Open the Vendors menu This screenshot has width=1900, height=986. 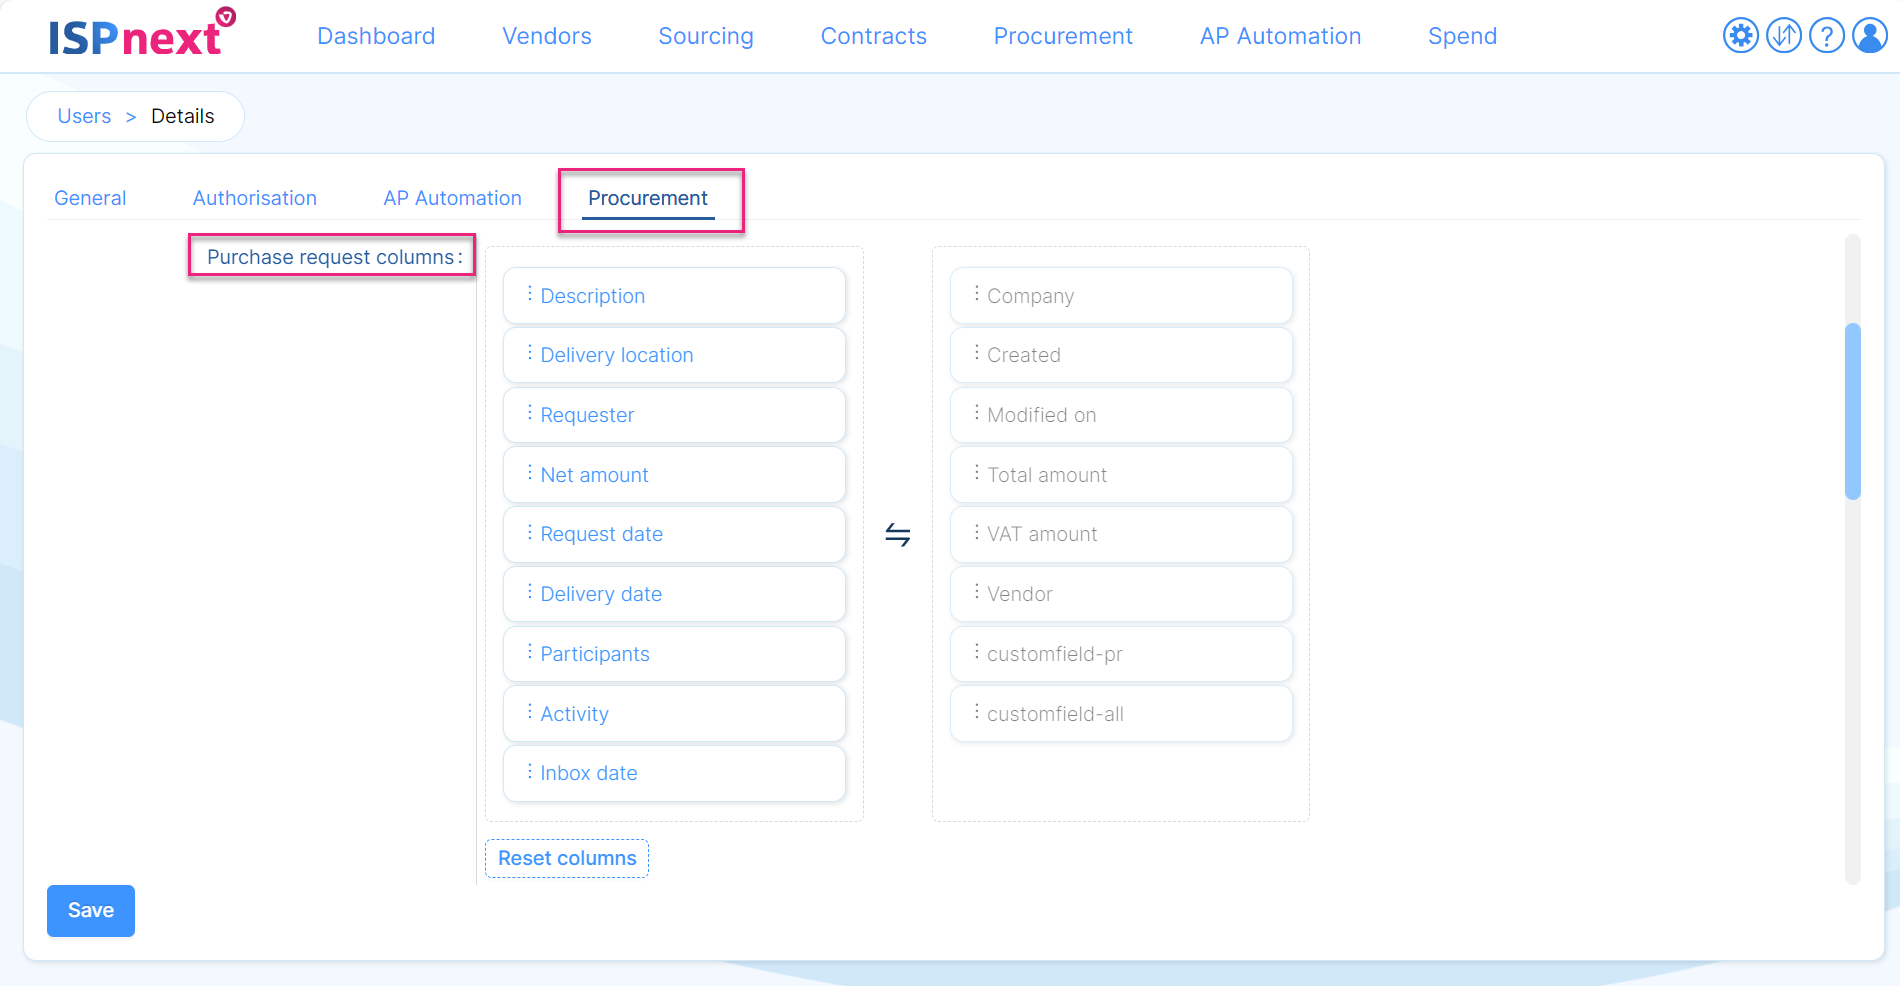tap(546, 36)
